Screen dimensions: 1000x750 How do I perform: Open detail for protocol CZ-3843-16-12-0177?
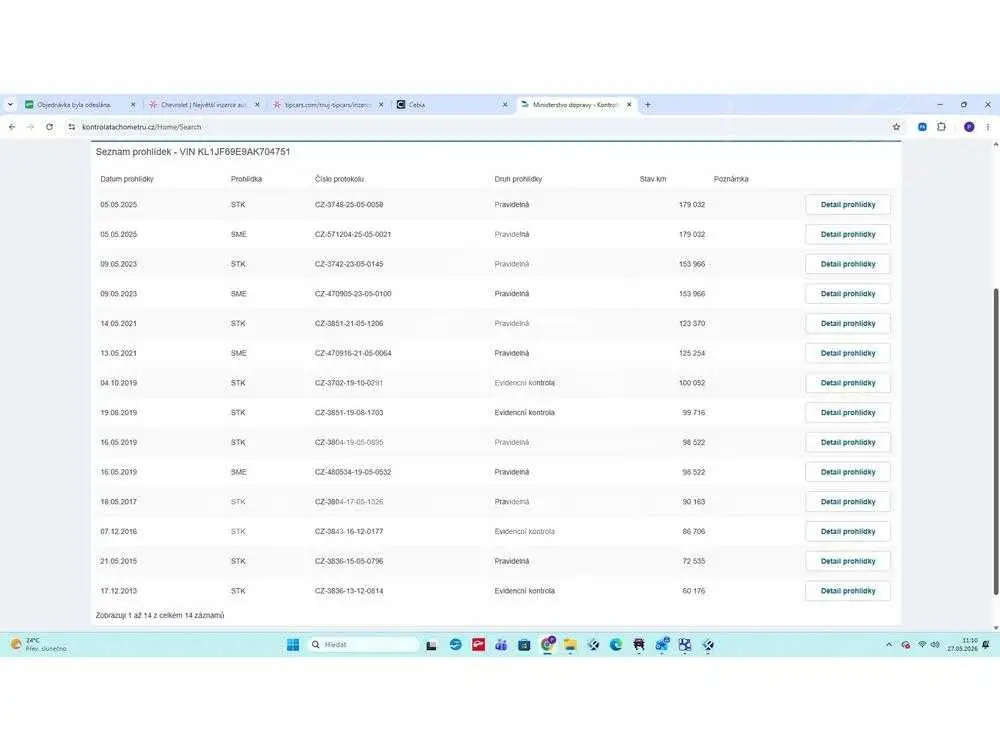[848, 531]
